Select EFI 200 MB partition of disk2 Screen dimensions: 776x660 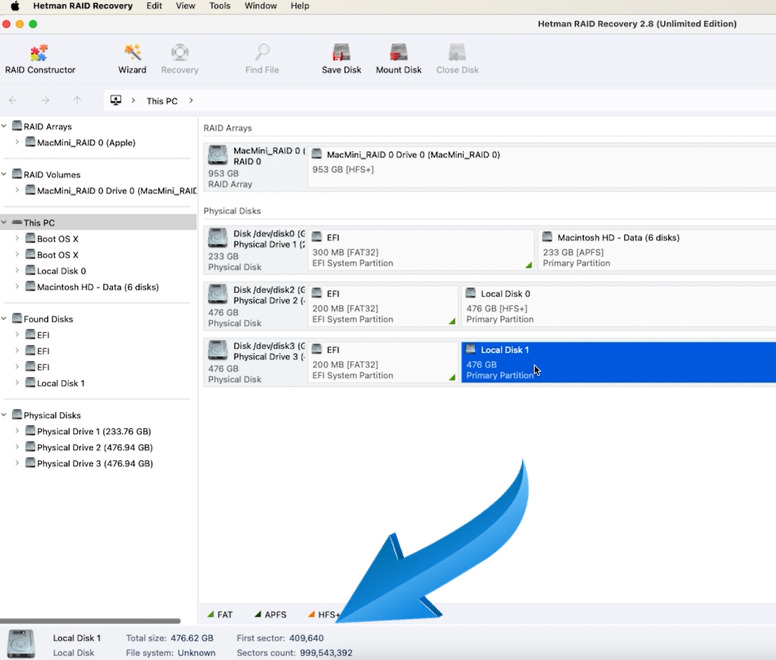(x=383, y=306)
